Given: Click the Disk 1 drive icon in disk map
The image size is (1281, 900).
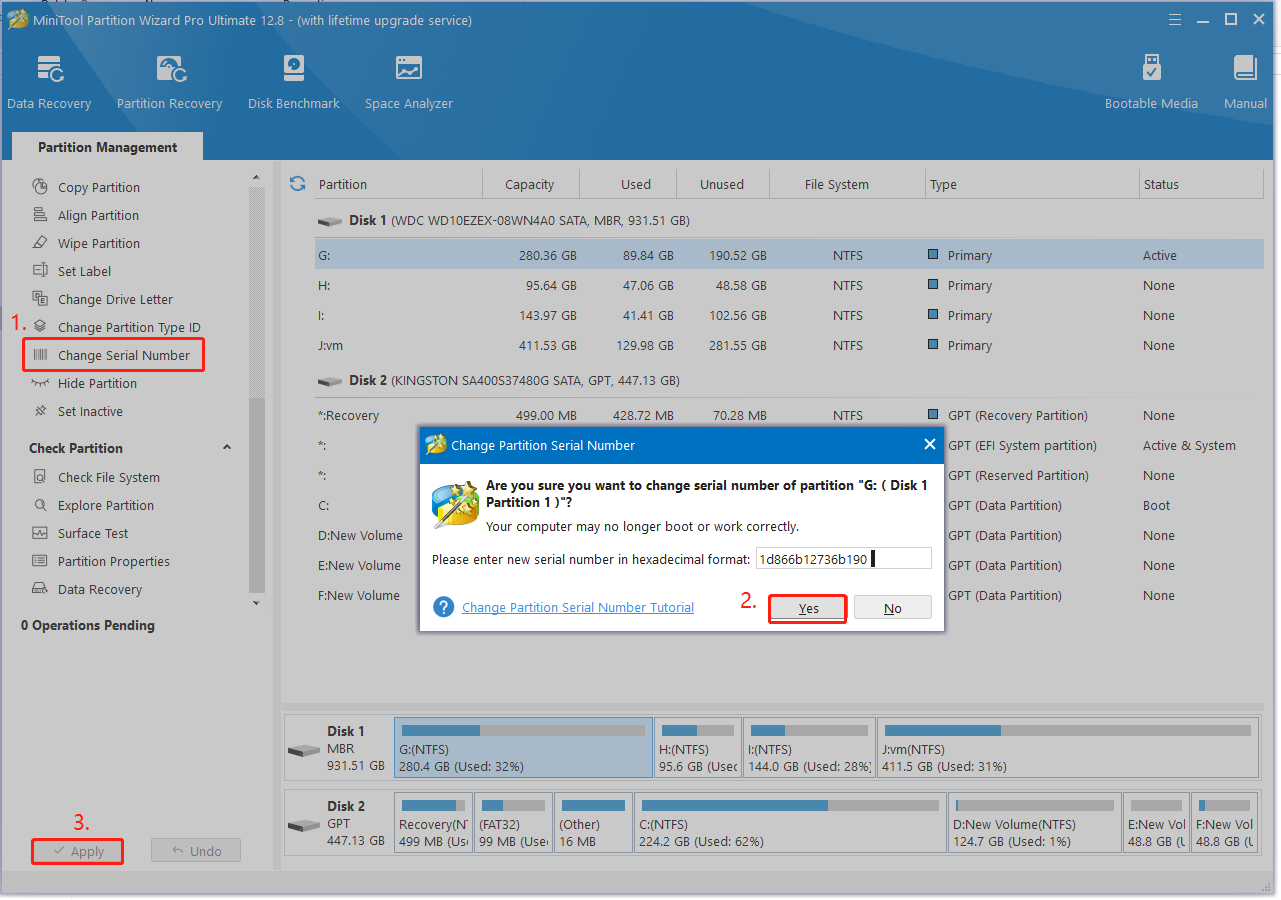Looking at the screenshot, I should tap(304, 750).
